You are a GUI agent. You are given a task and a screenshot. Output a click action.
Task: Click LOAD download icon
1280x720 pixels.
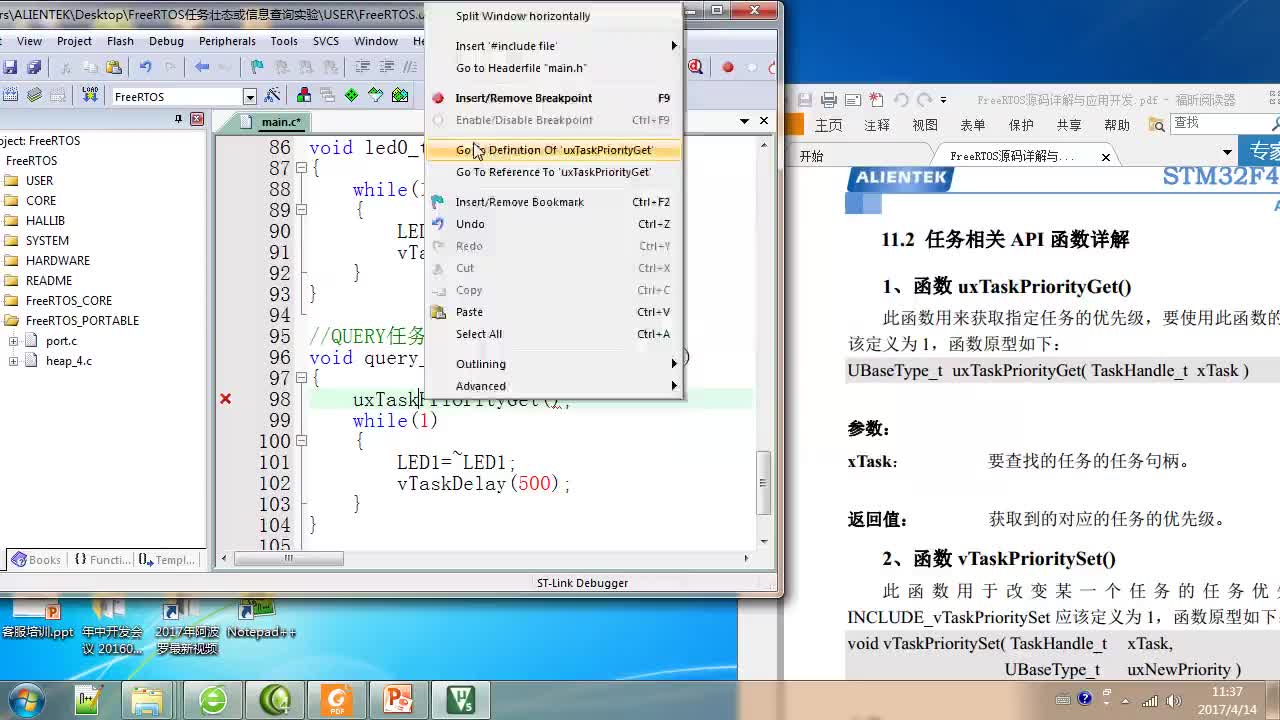pyautogui.click(x=90, y=96)
